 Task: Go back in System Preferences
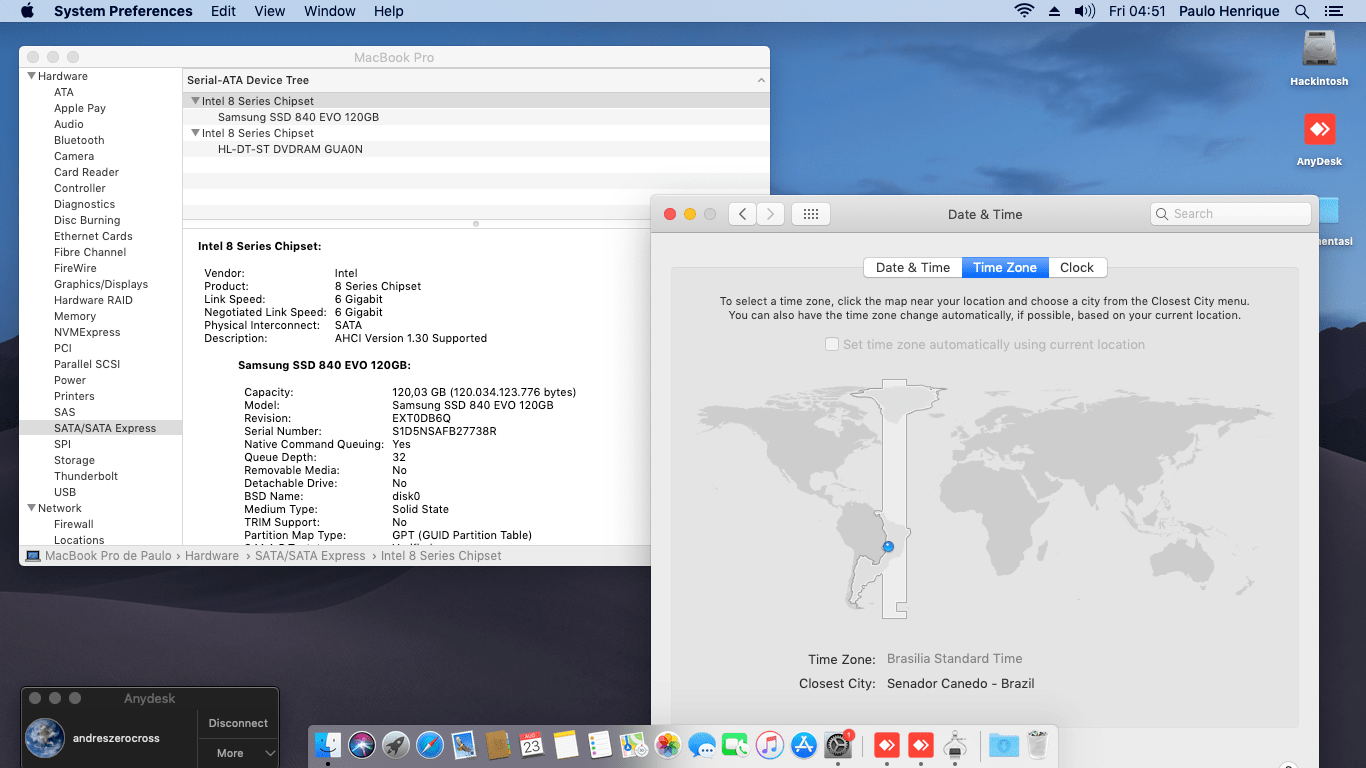click(x=742, y=214)
